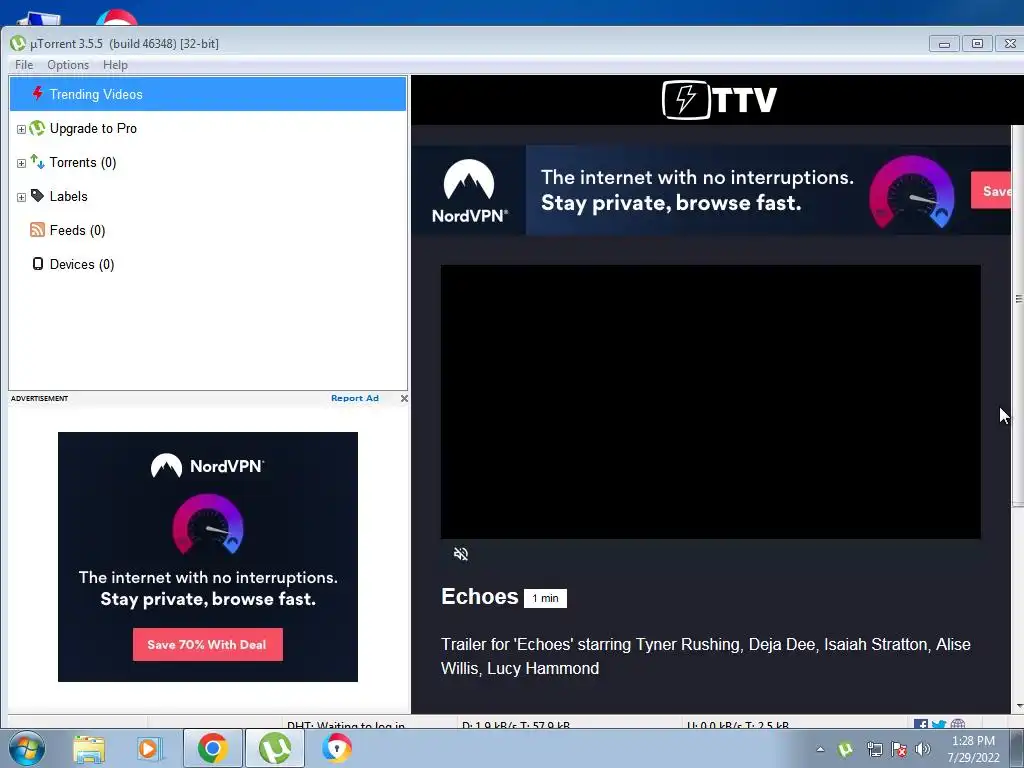Open the red Chrome-style taskbar icon
The height and width of the screenshot is (768, 1024).
[x=337, y=748]
